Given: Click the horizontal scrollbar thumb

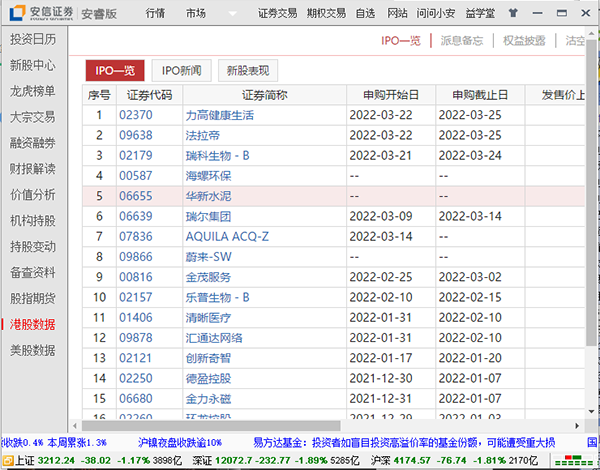Looking at the screenshot, I should click(211, 426).
